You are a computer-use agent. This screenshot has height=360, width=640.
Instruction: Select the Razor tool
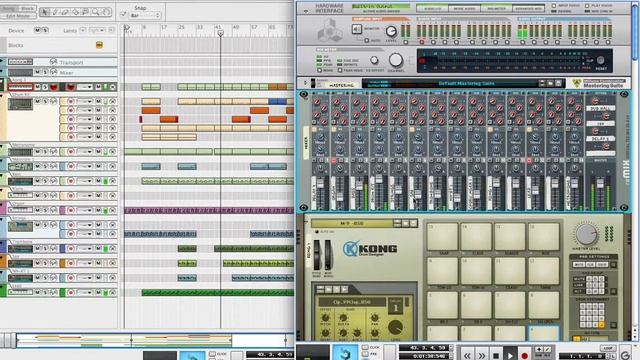76,12
